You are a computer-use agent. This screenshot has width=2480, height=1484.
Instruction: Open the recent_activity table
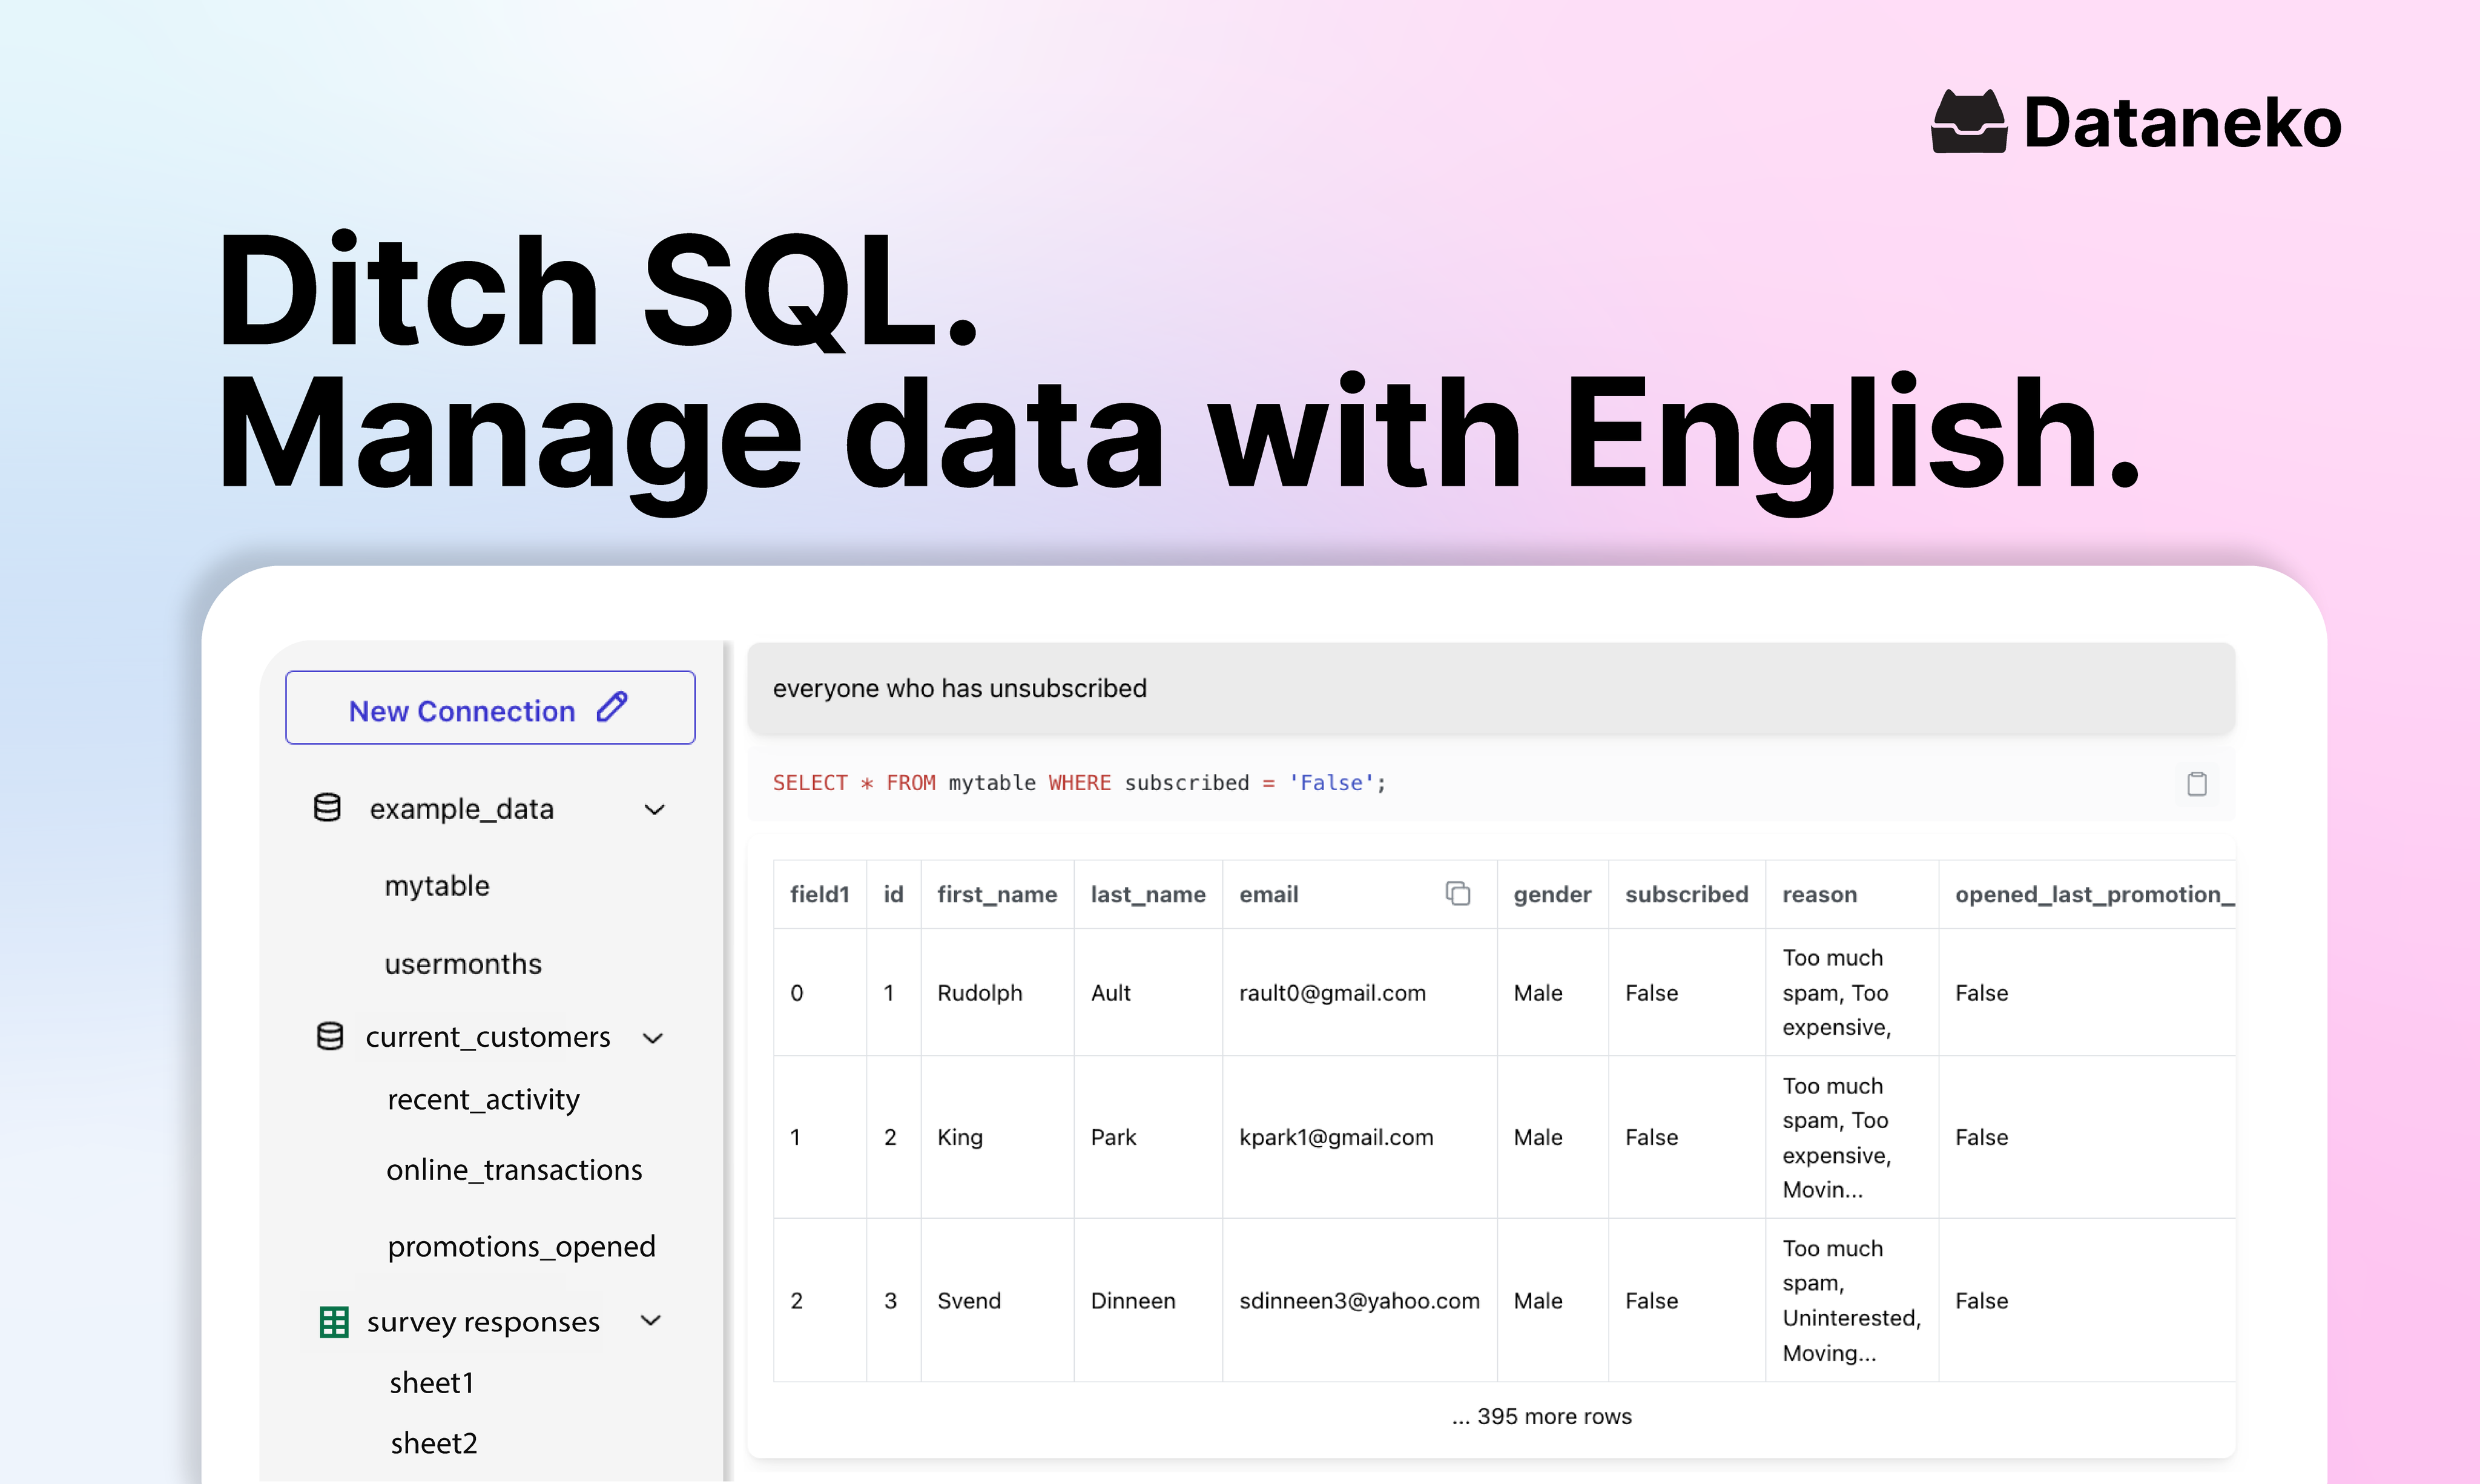pyautogui.click(x=483, y=1099)
